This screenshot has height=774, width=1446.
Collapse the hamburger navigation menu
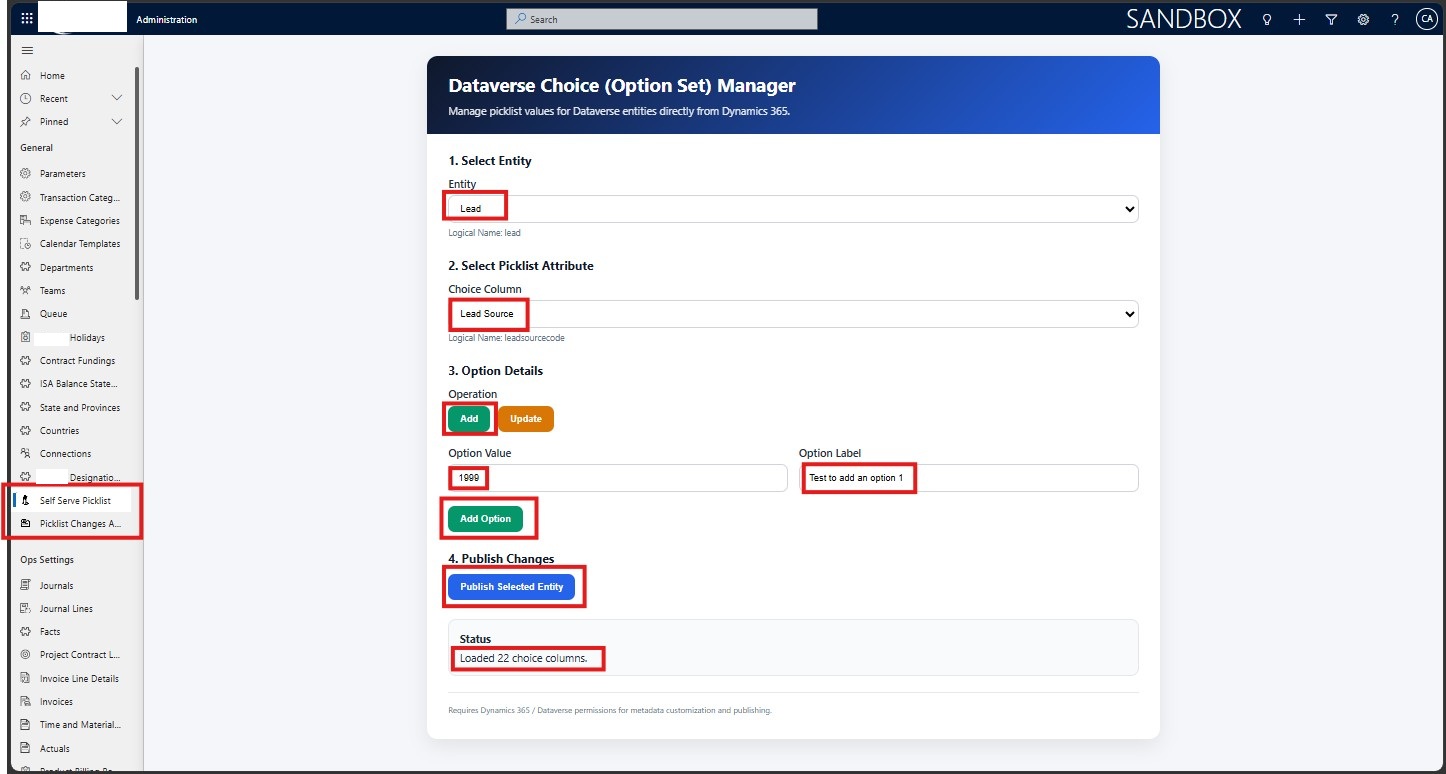tap(27, 50)
